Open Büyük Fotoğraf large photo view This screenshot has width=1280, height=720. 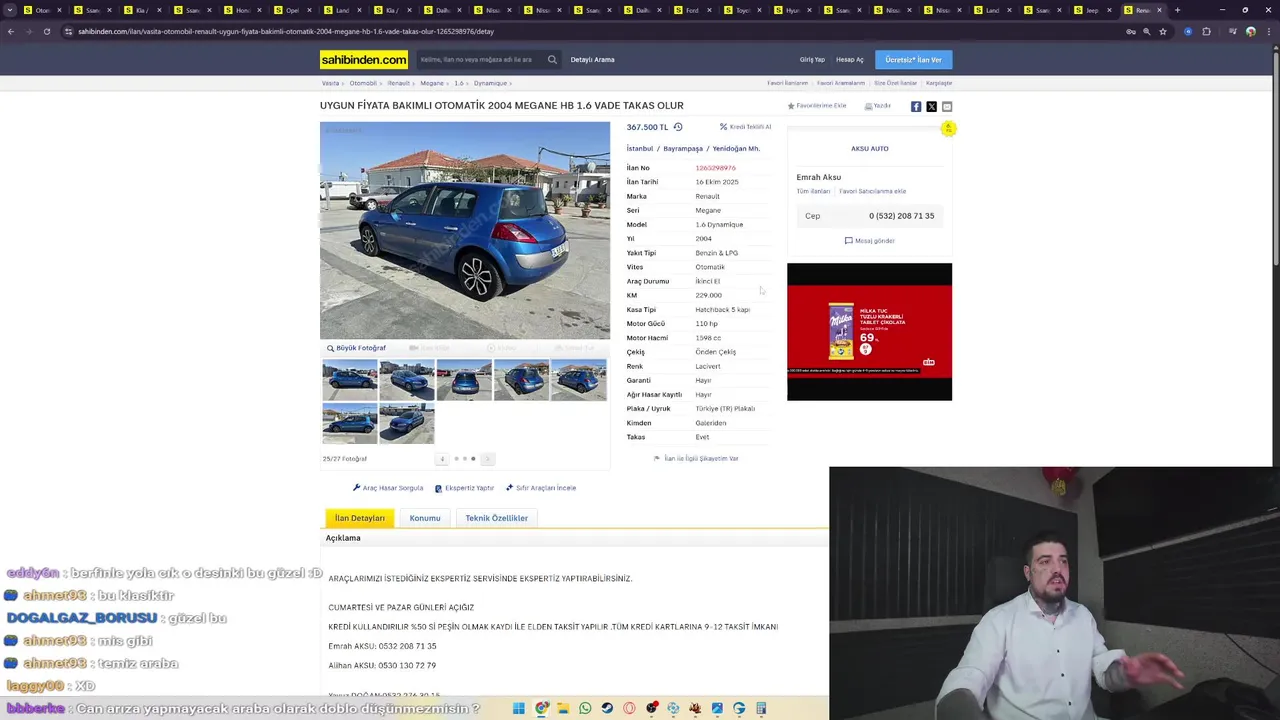click(x=356, y=348)
